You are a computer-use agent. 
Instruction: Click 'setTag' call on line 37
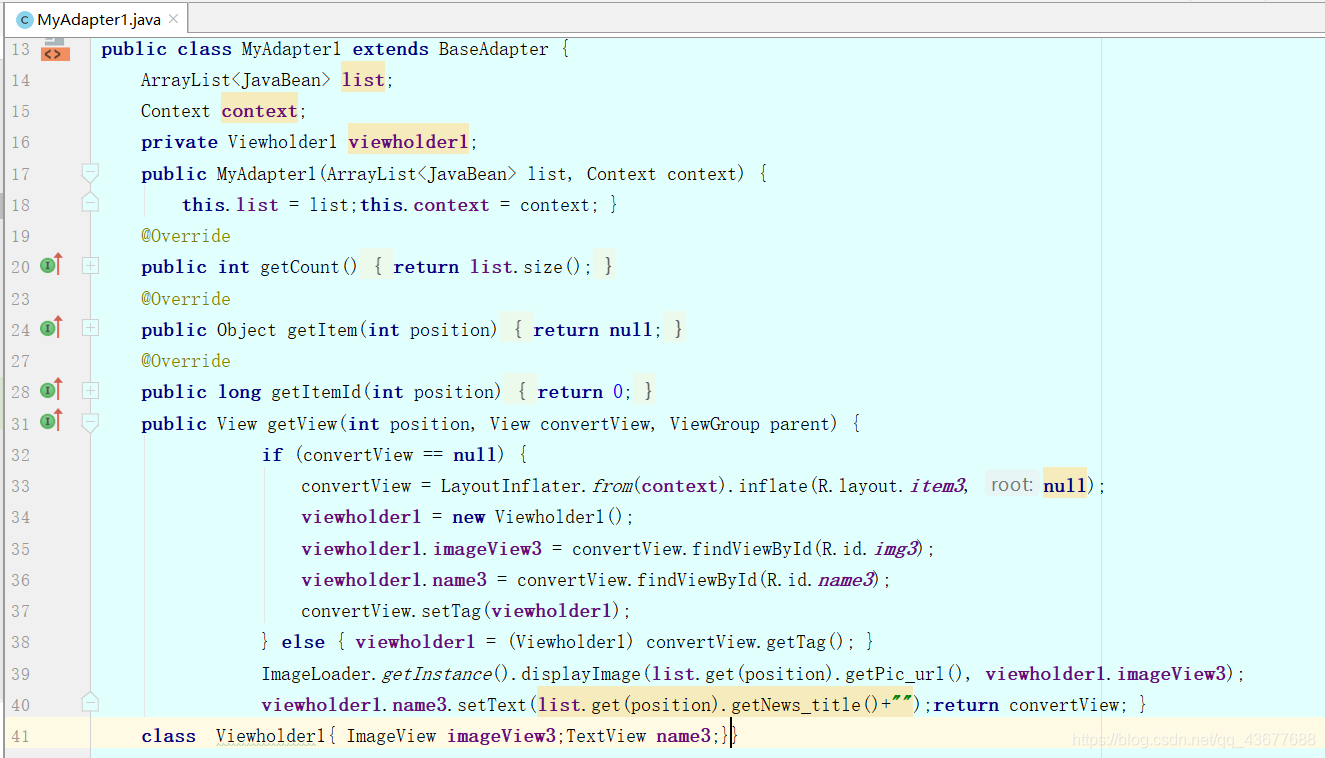tap(452, 611)
